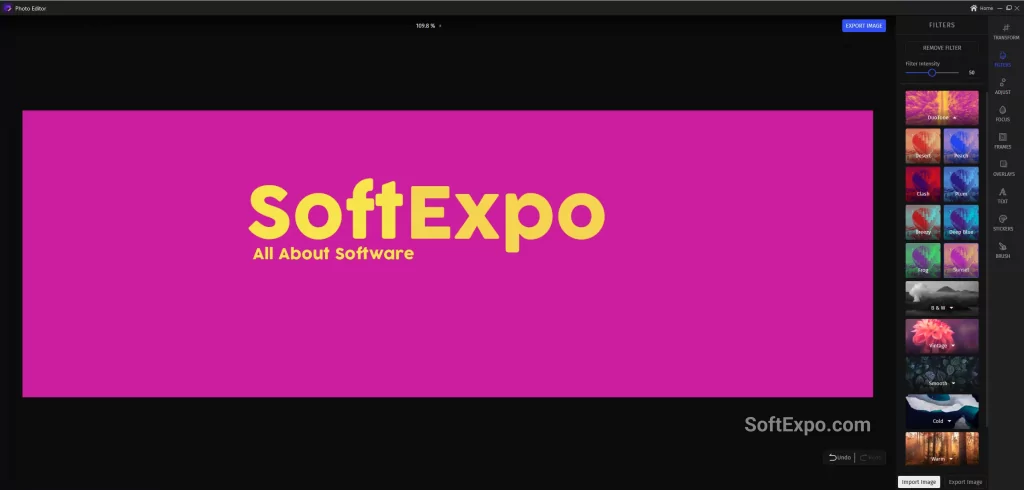Click Remove Filter
The width and height of the screenshot is (1024, 490).
[941, 47]
